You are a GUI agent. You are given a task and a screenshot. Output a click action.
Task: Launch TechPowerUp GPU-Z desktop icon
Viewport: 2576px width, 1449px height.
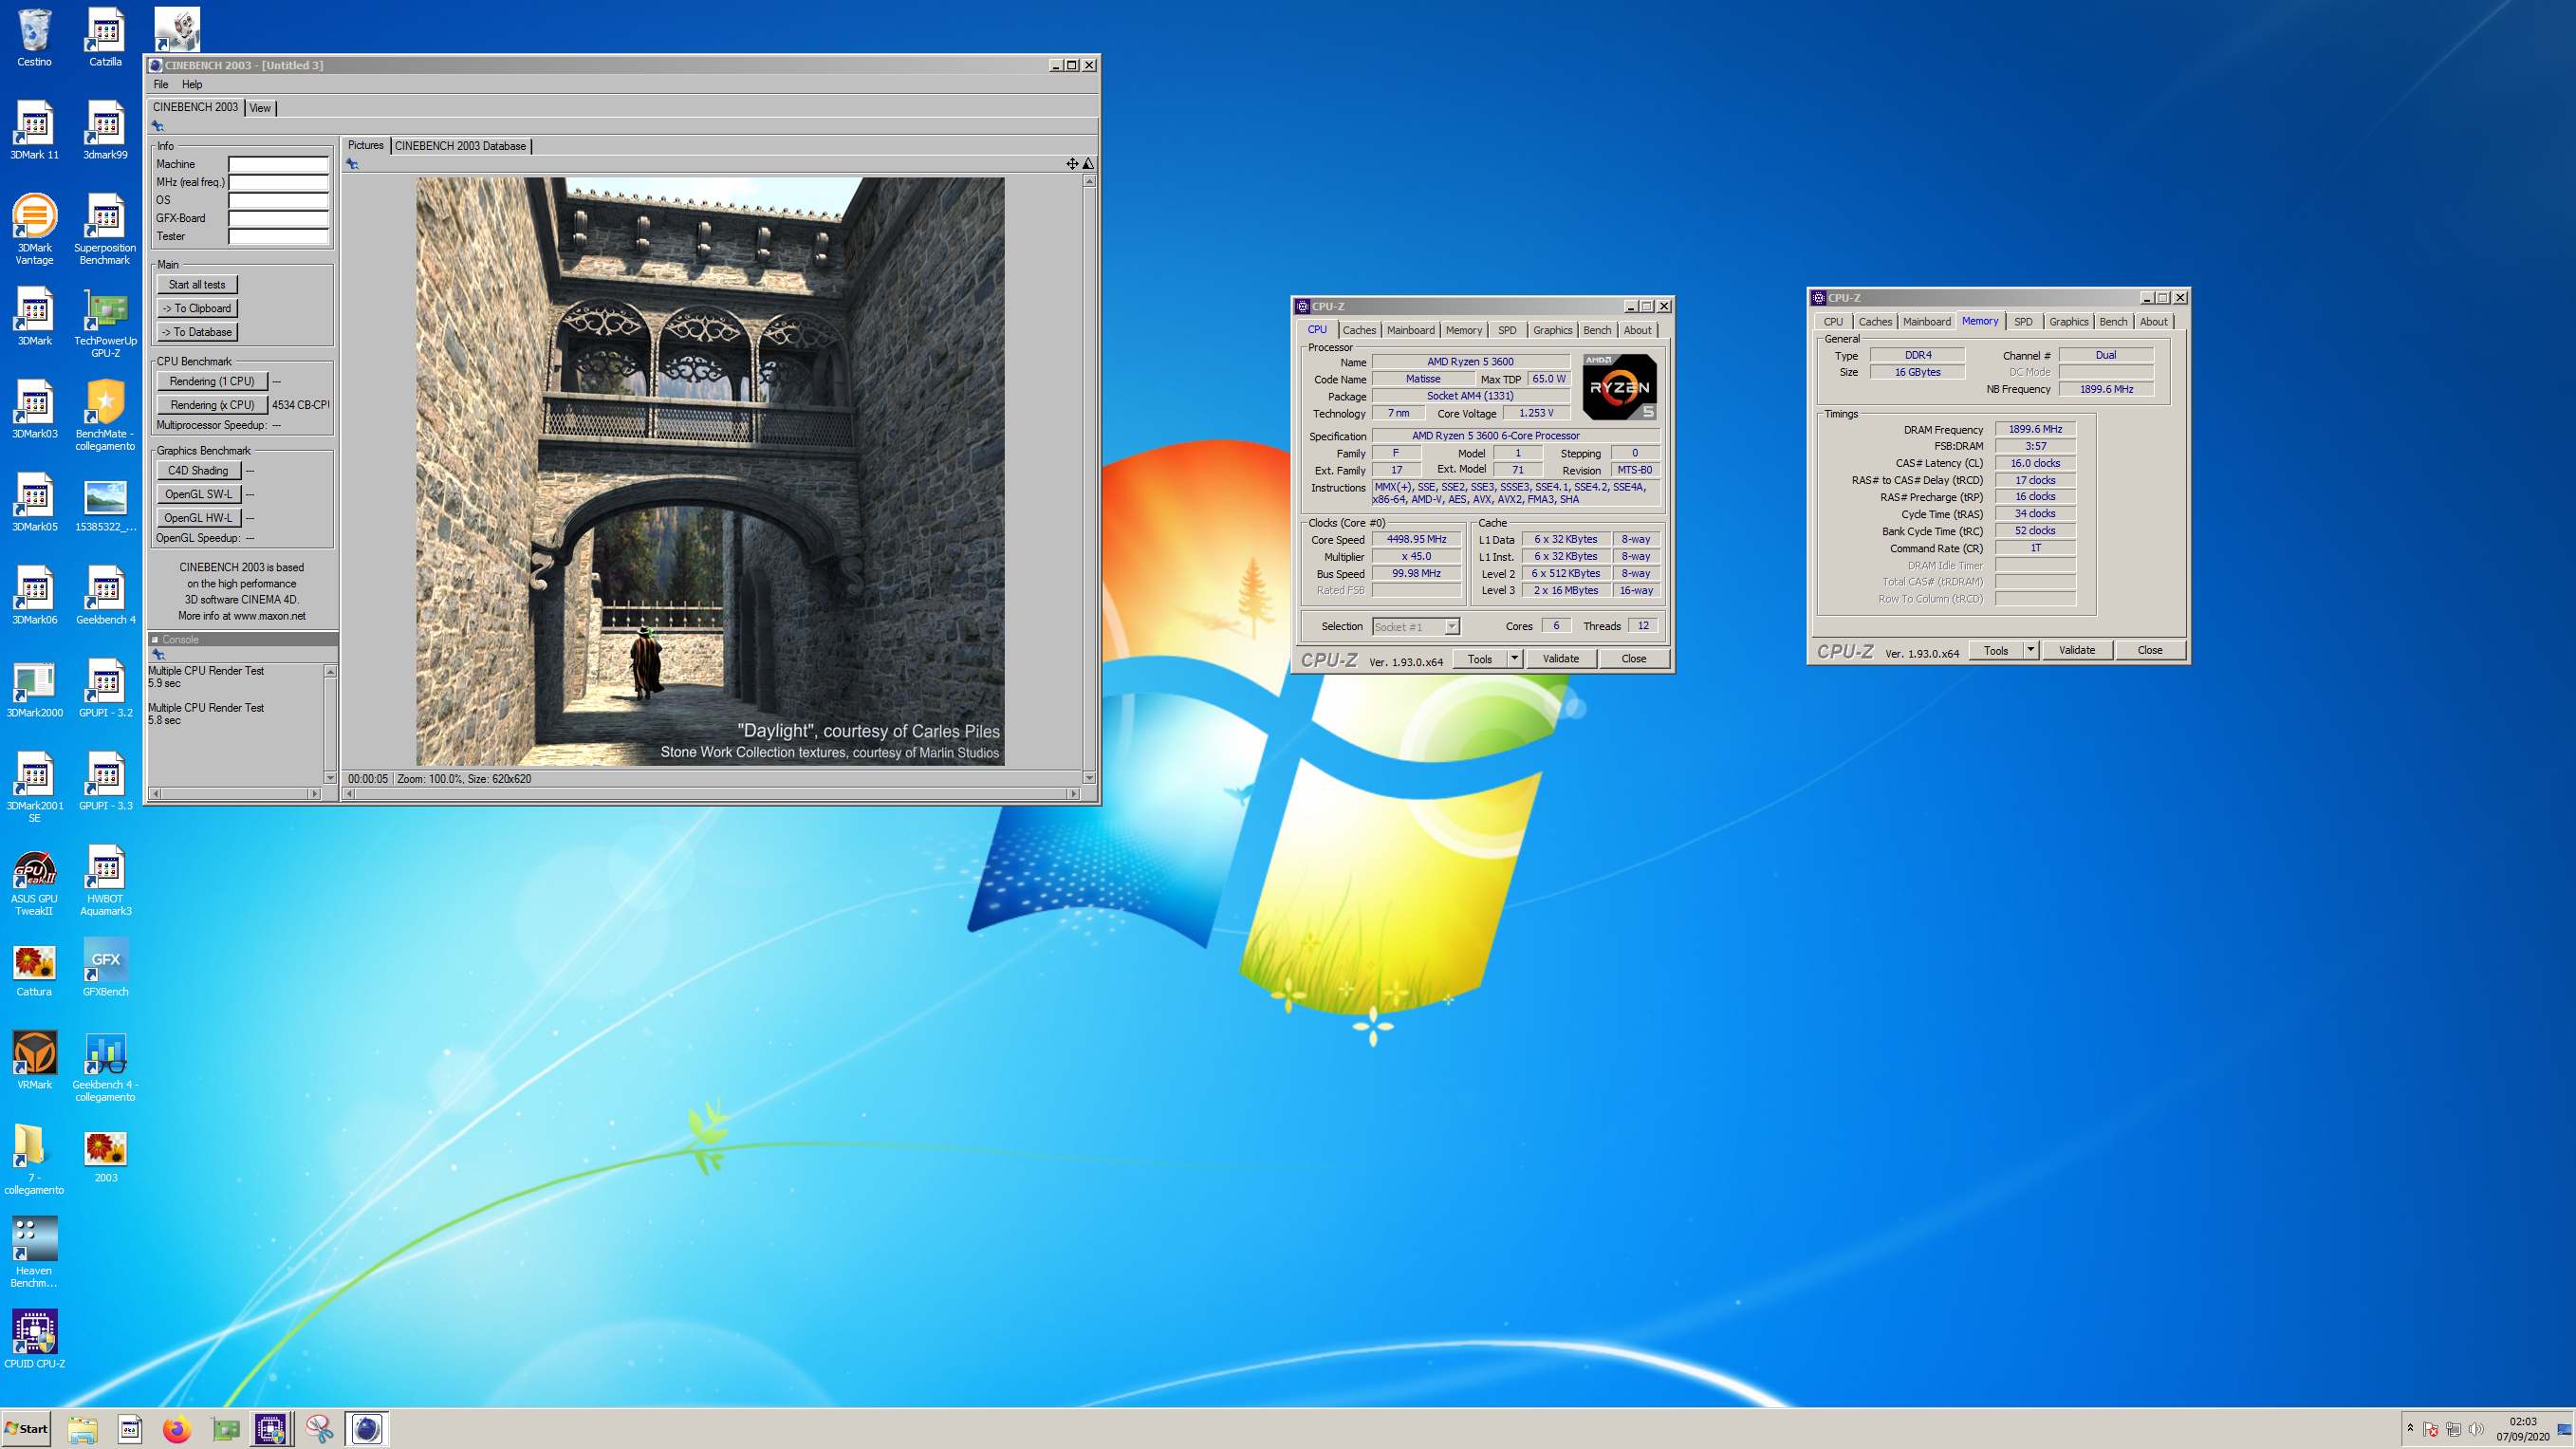coord(105,323)
